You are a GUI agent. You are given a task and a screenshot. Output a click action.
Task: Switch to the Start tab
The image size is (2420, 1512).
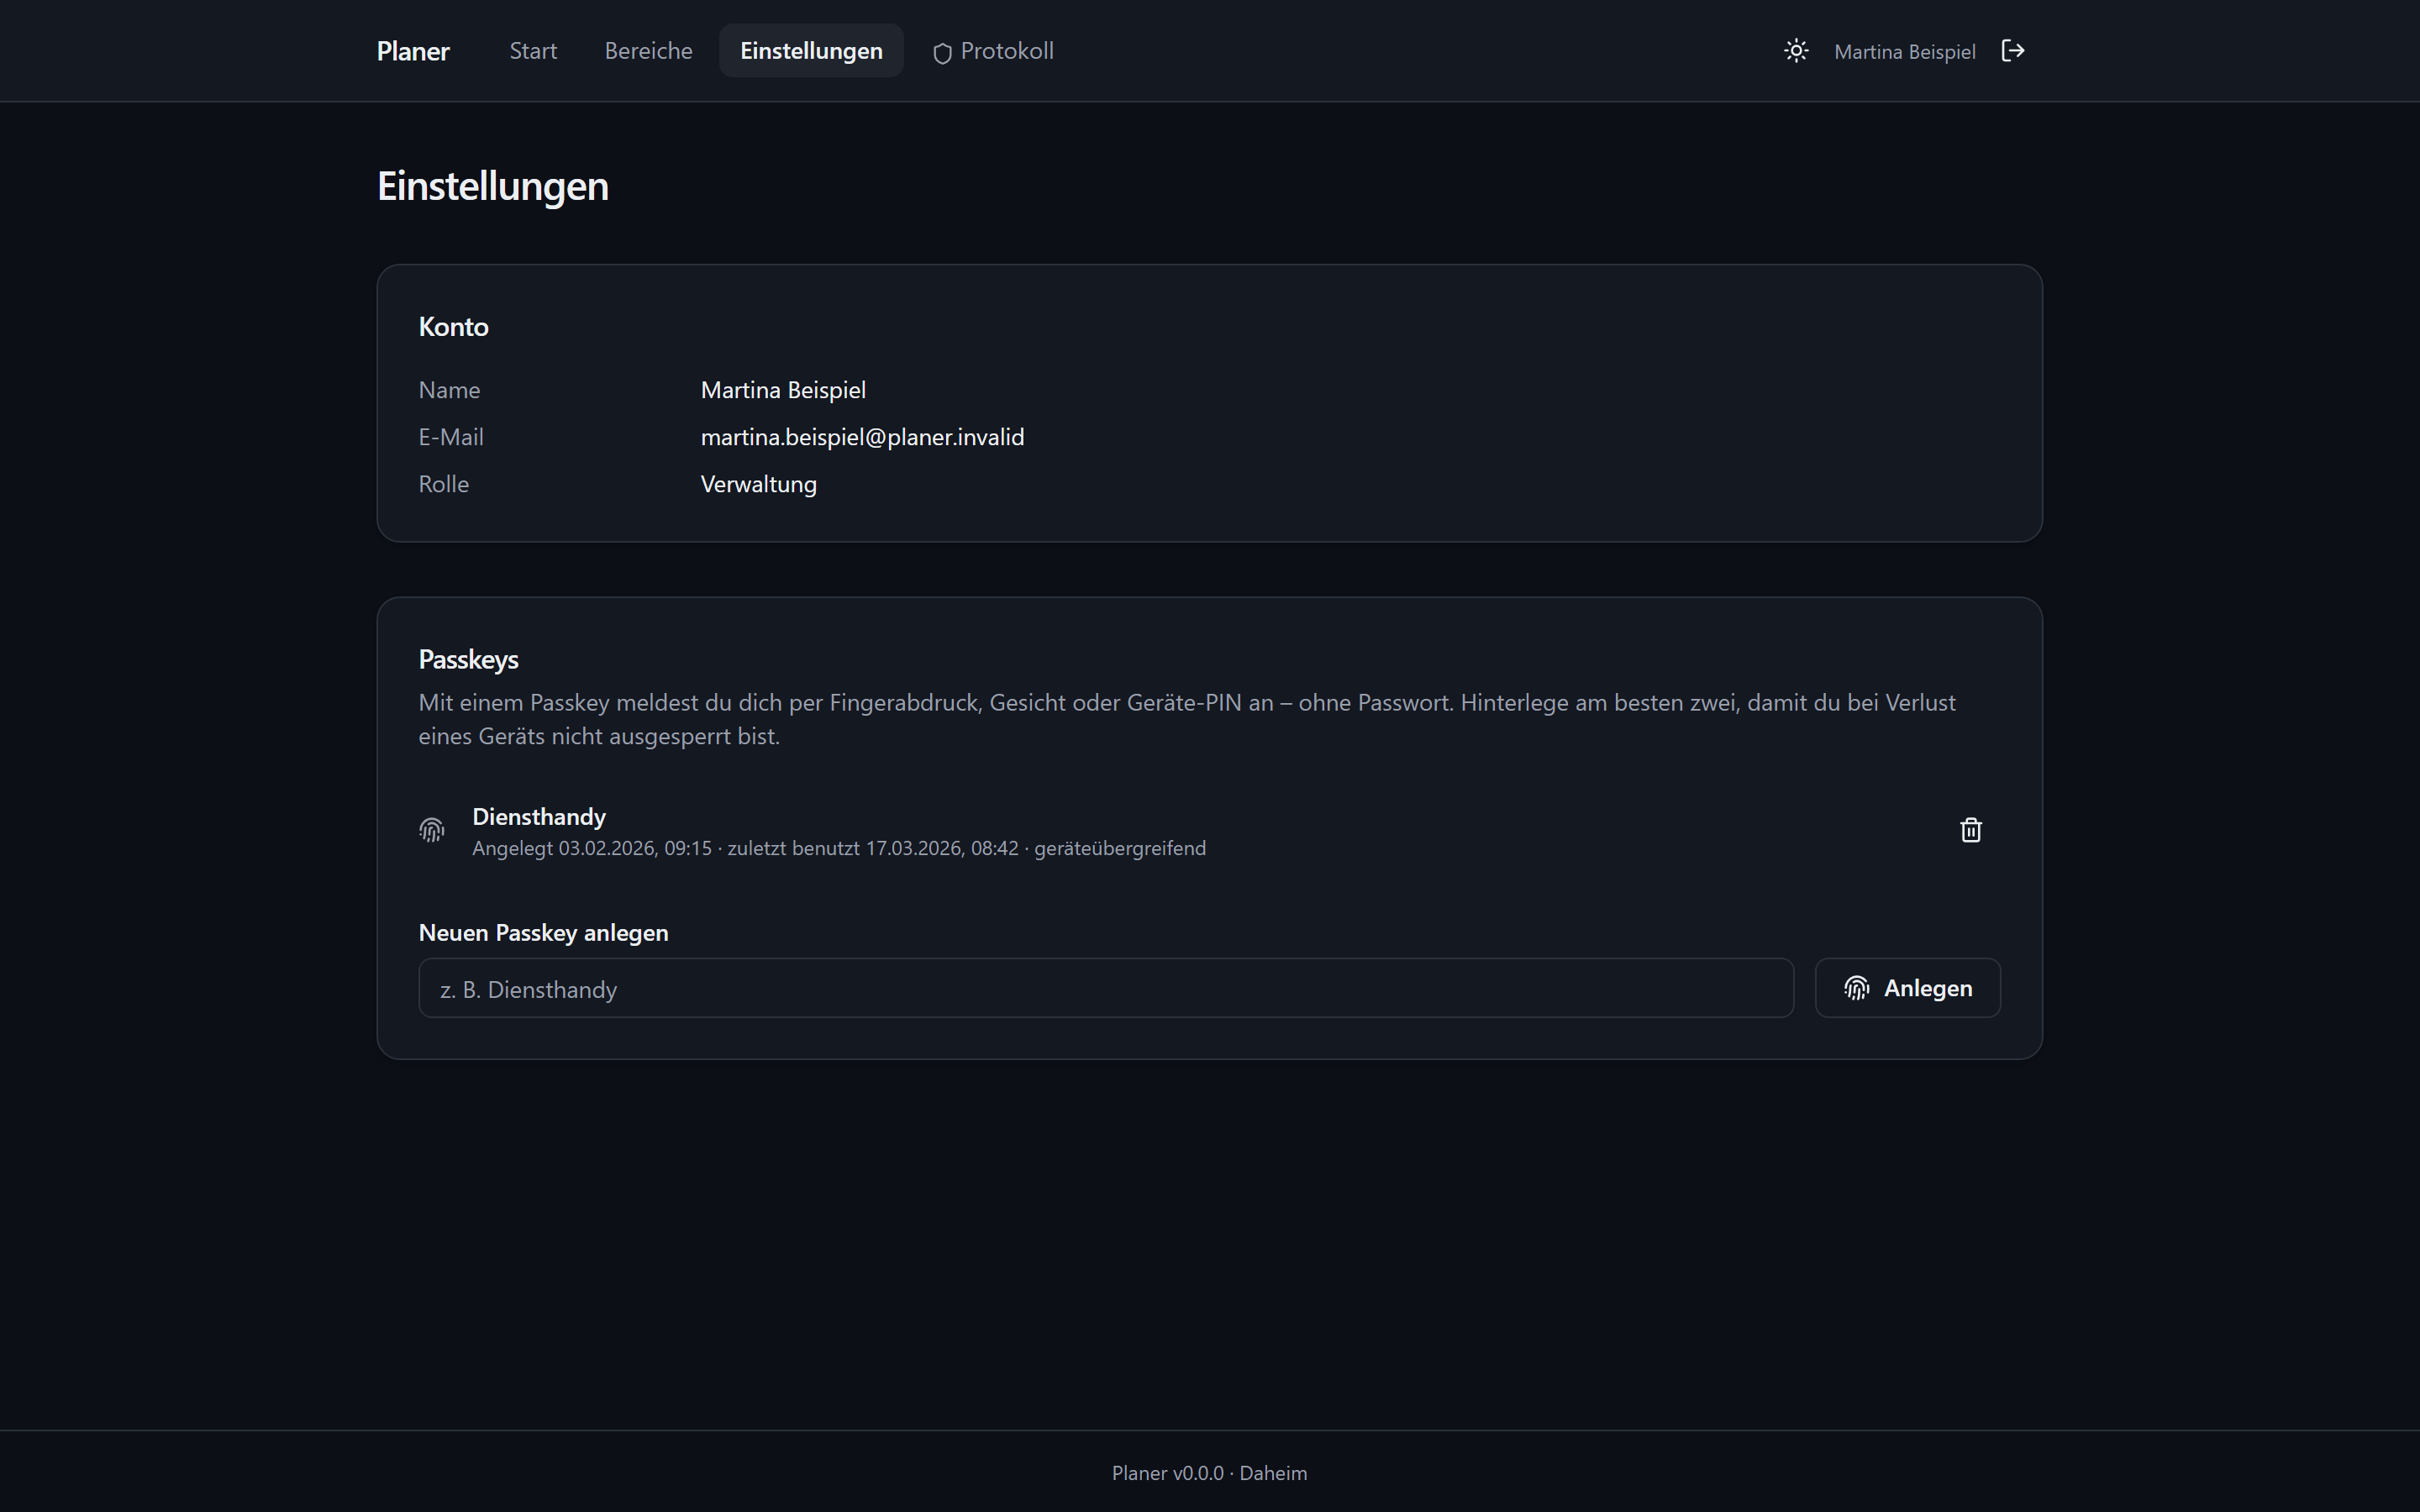pos(533,51)
